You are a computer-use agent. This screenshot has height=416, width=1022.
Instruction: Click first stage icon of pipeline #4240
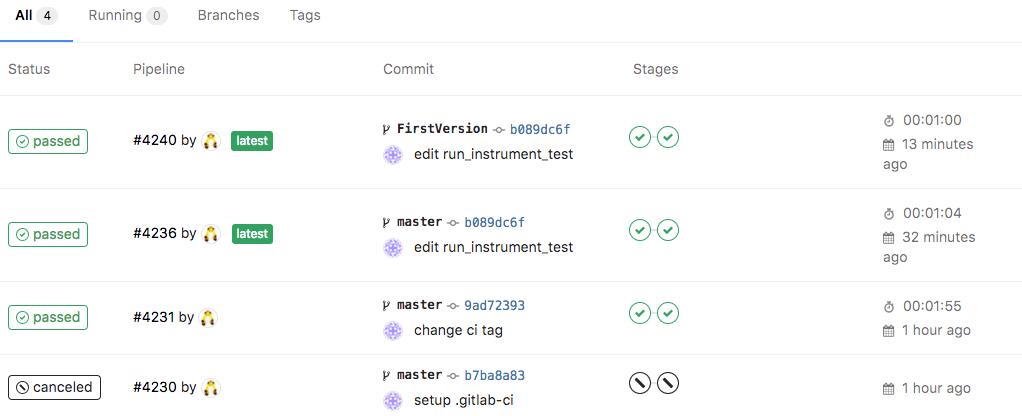pos(640,137)
